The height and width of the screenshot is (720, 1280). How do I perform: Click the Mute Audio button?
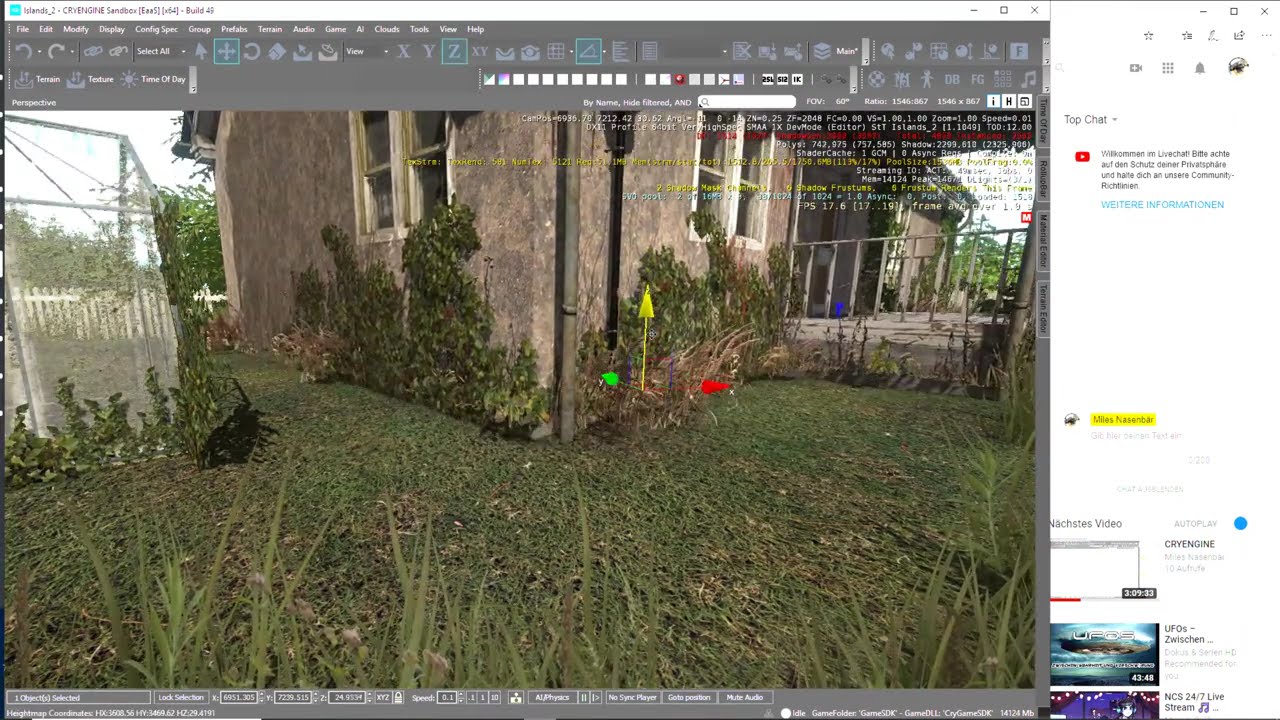(x=744, y=697)
